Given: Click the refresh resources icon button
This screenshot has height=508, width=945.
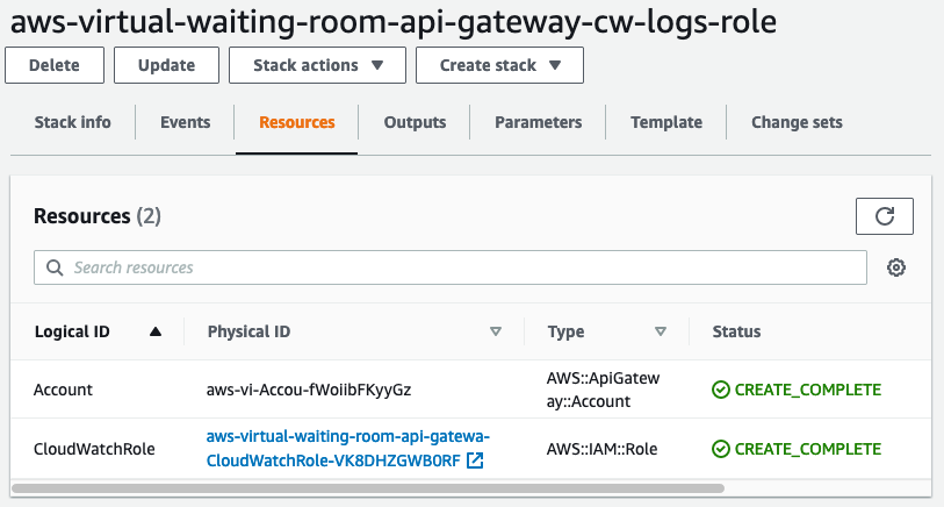Looking at the screenshot, I should click(x=884, y=216).
